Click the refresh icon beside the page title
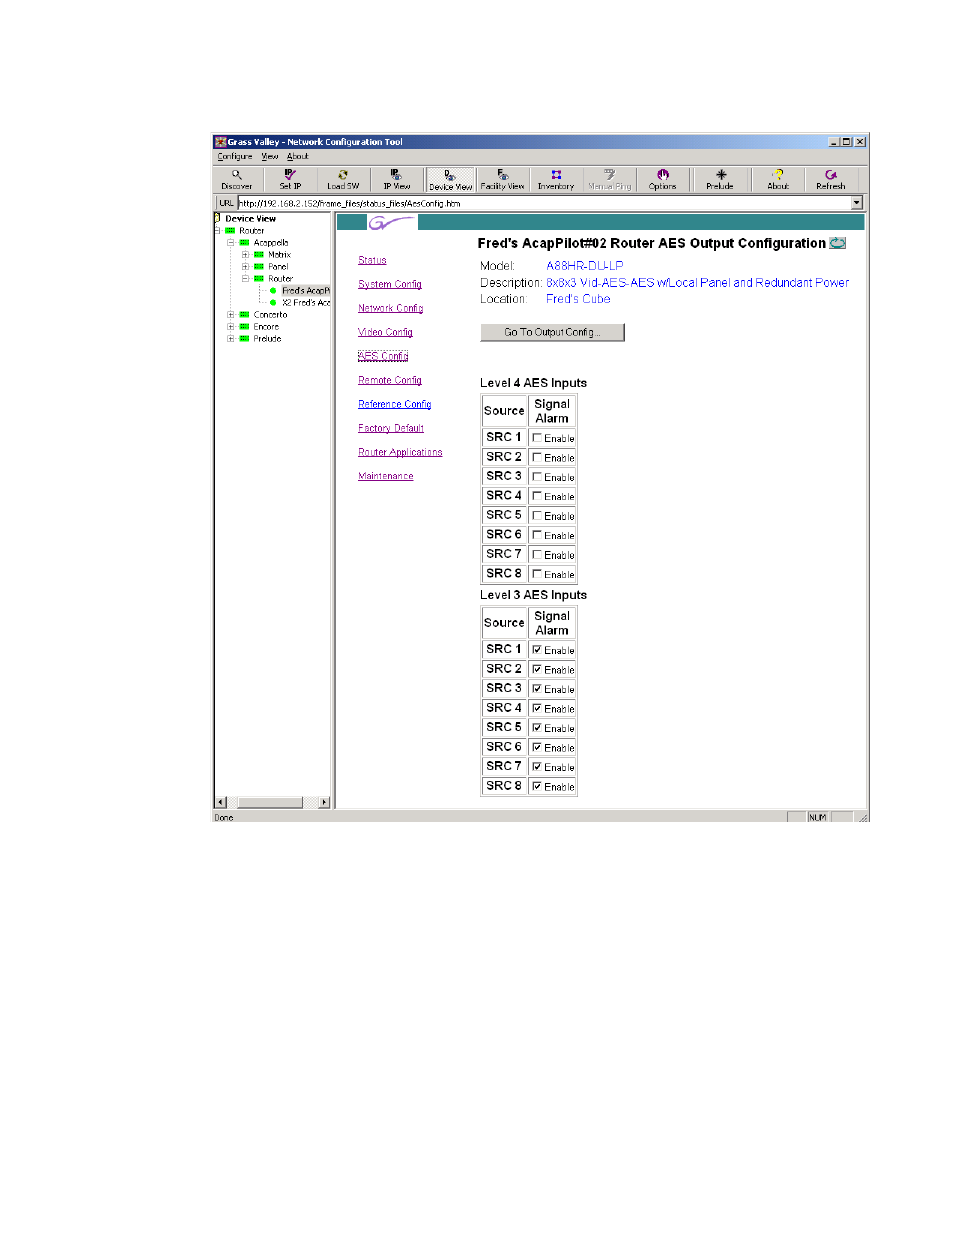954x1235 pixels. click(x=838, y=243)
